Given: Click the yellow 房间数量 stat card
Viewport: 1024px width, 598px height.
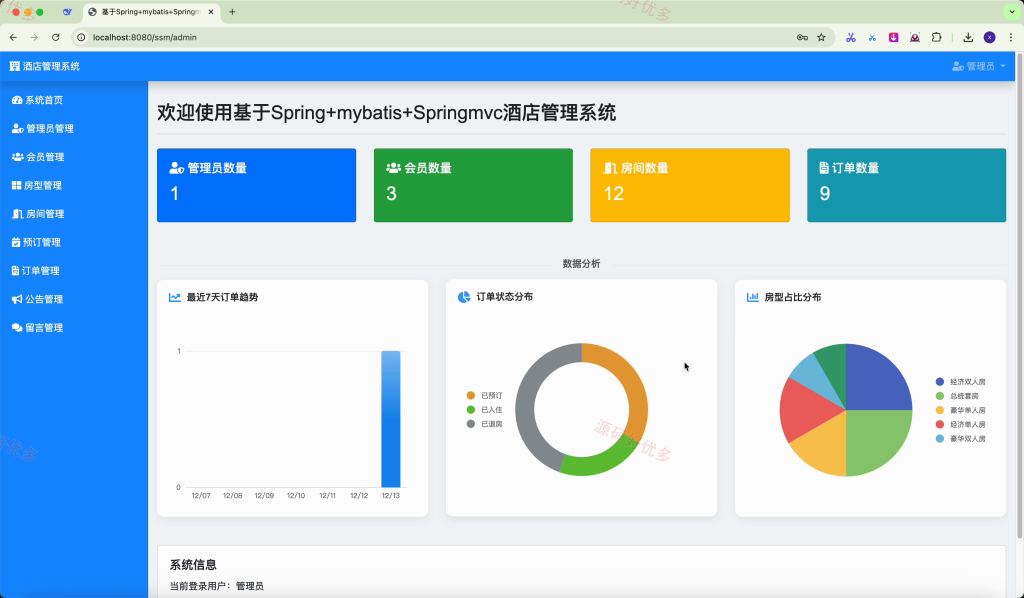Looking at the screenshot, I should click(x=690, y=185).
